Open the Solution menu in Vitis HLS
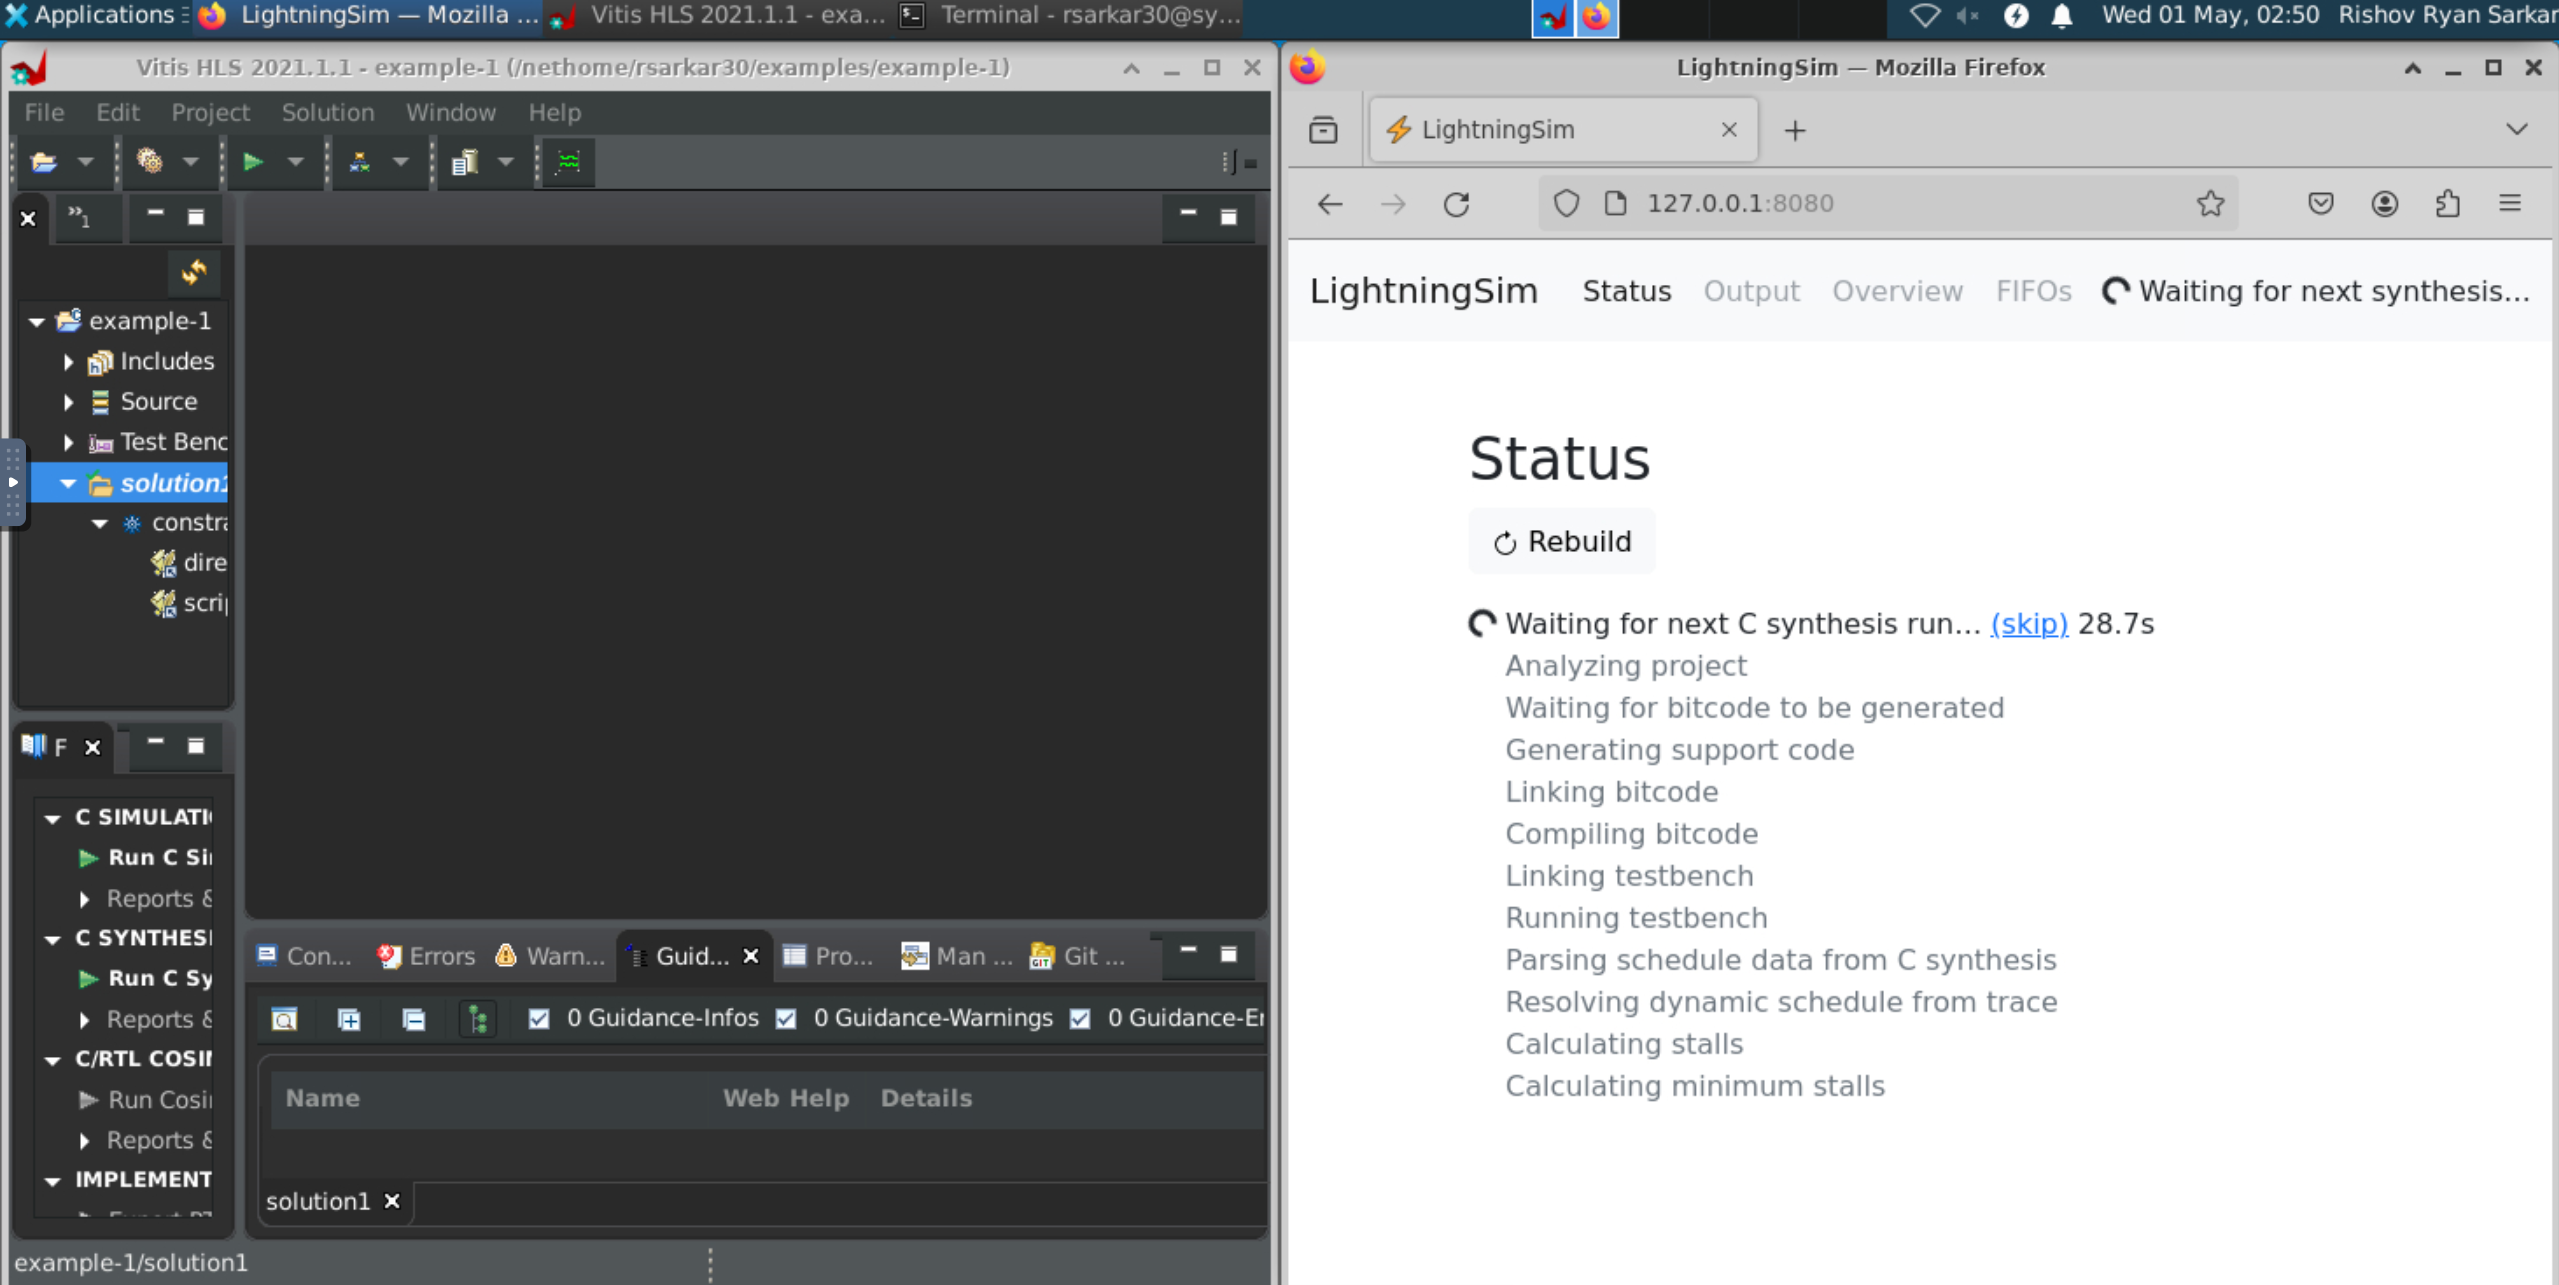Screen dimensions: 2559x1285 click(x=328, y=112)
